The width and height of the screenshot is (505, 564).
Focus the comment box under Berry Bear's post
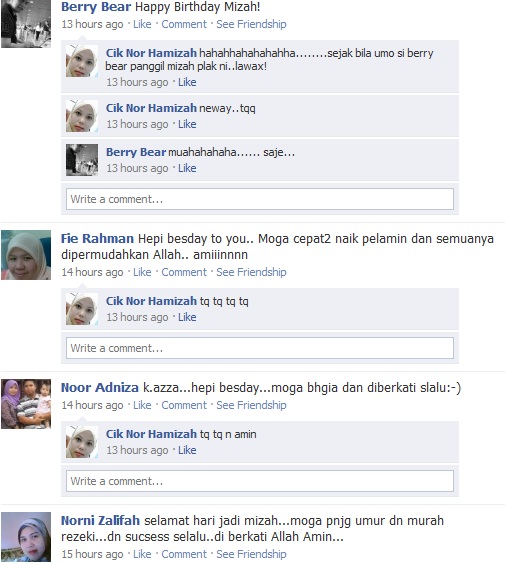260,199
